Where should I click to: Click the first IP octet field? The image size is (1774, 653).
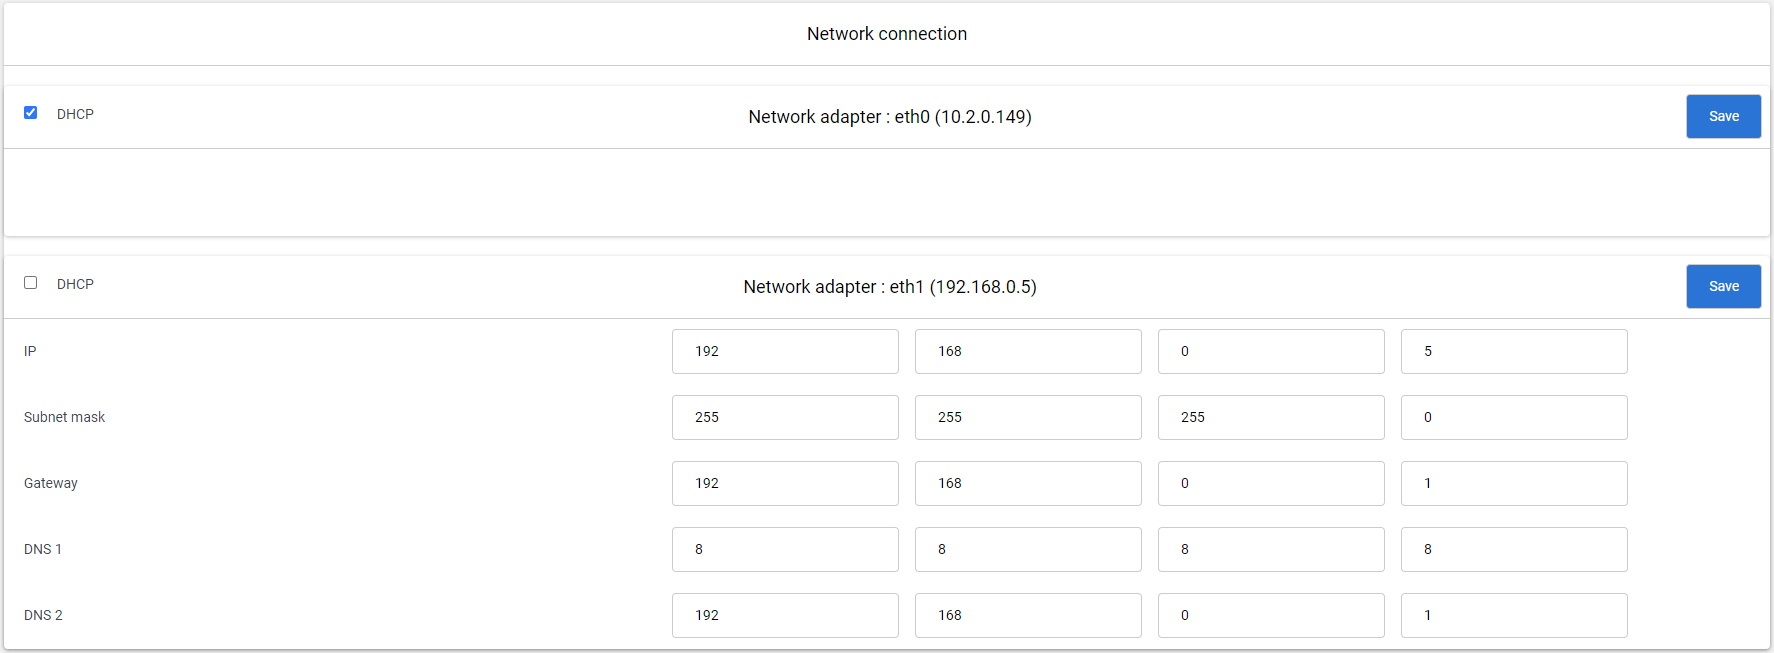pos(785,351)
